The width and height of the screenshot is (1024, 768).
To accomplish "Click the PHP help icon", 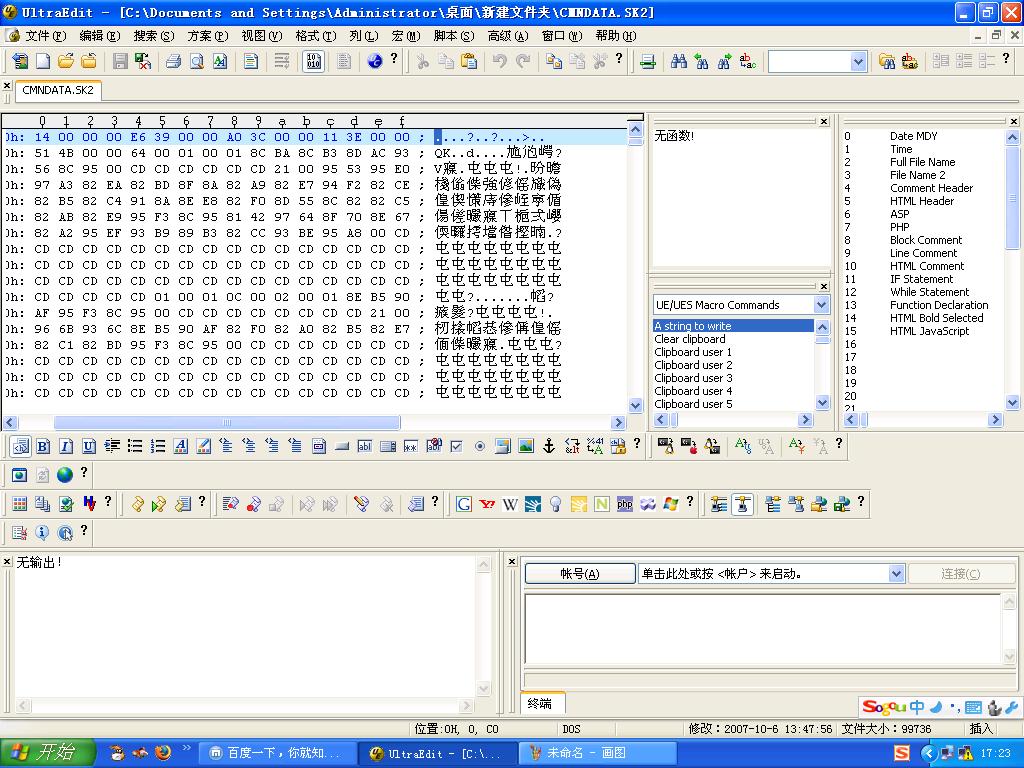I will coord(625,504).
